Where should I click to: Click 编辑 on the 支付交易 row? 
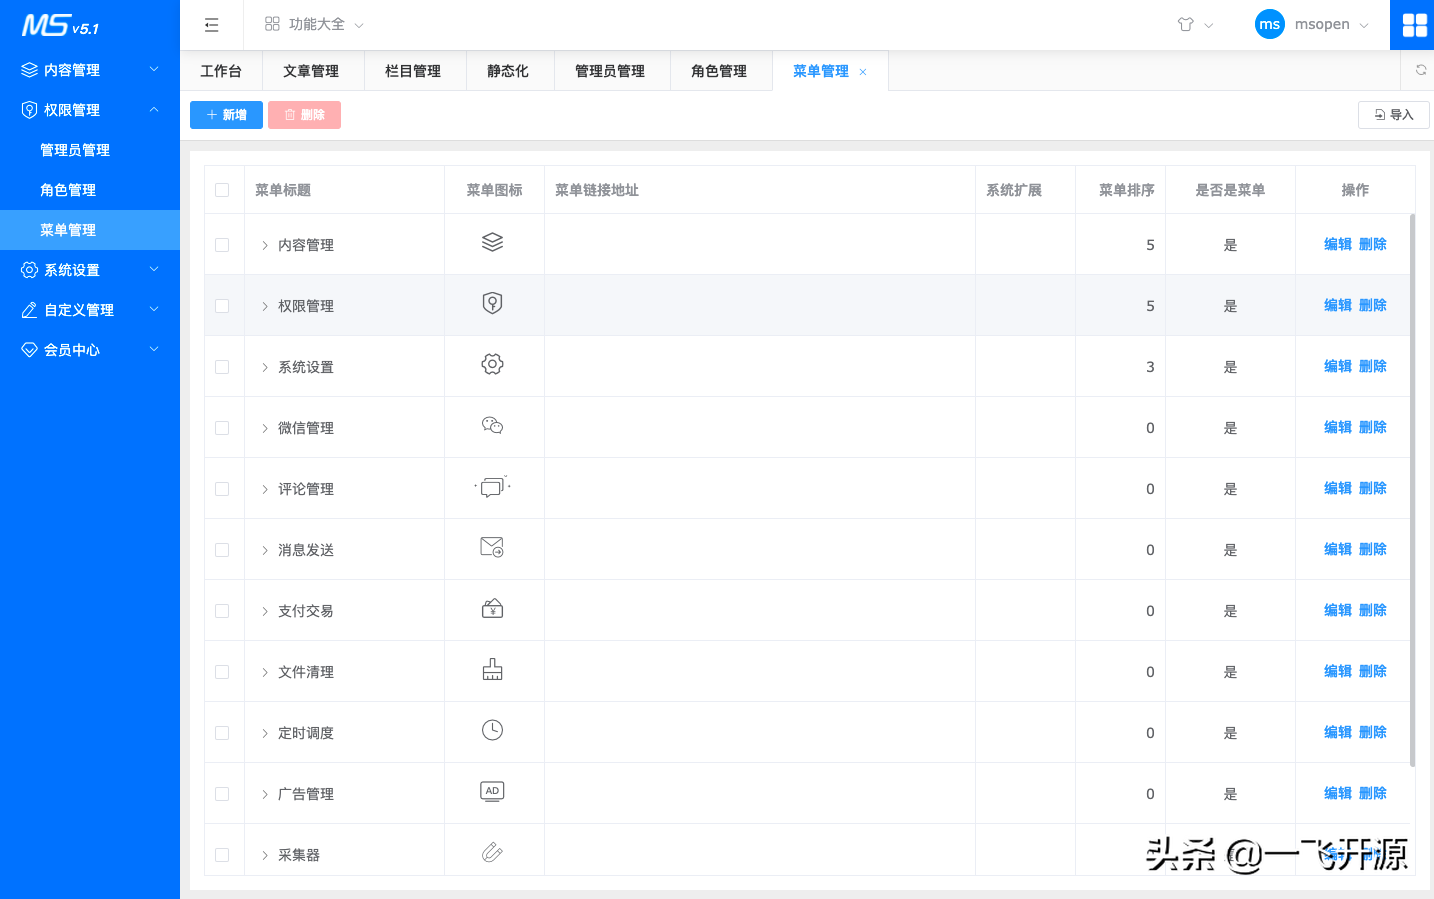click(x=1337, y=609)
